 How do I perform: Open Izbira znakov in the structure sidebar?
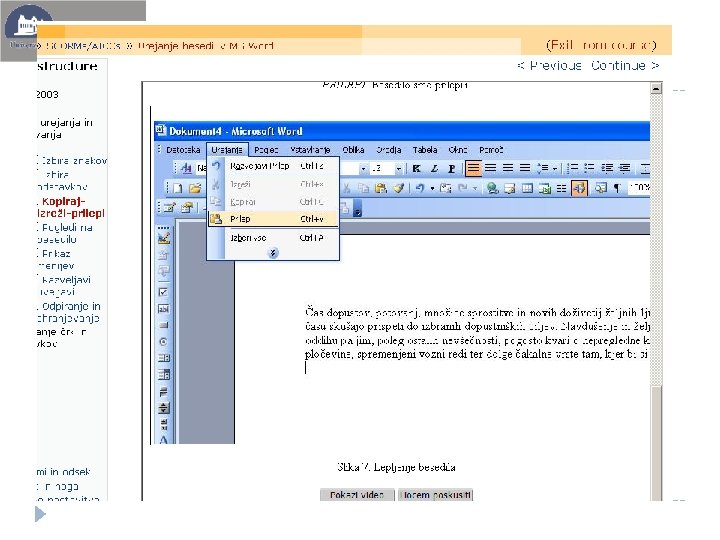tap(73, 161)
